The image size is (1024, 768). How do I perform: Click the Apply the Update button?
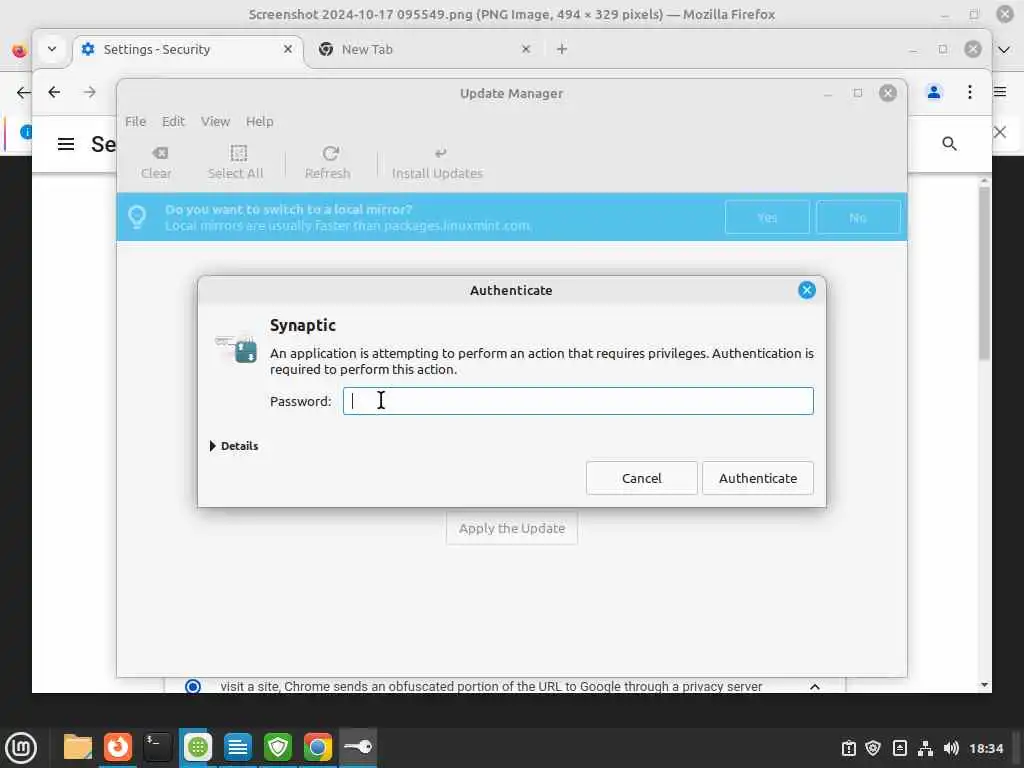click(512, 528)
